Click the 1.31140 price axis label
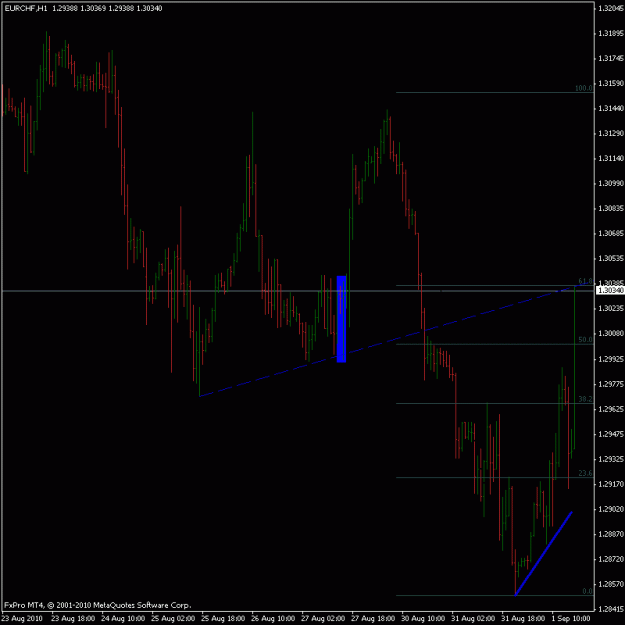This screenshot has height=625, width=625. pyautogui.click(x=611, y=159)
